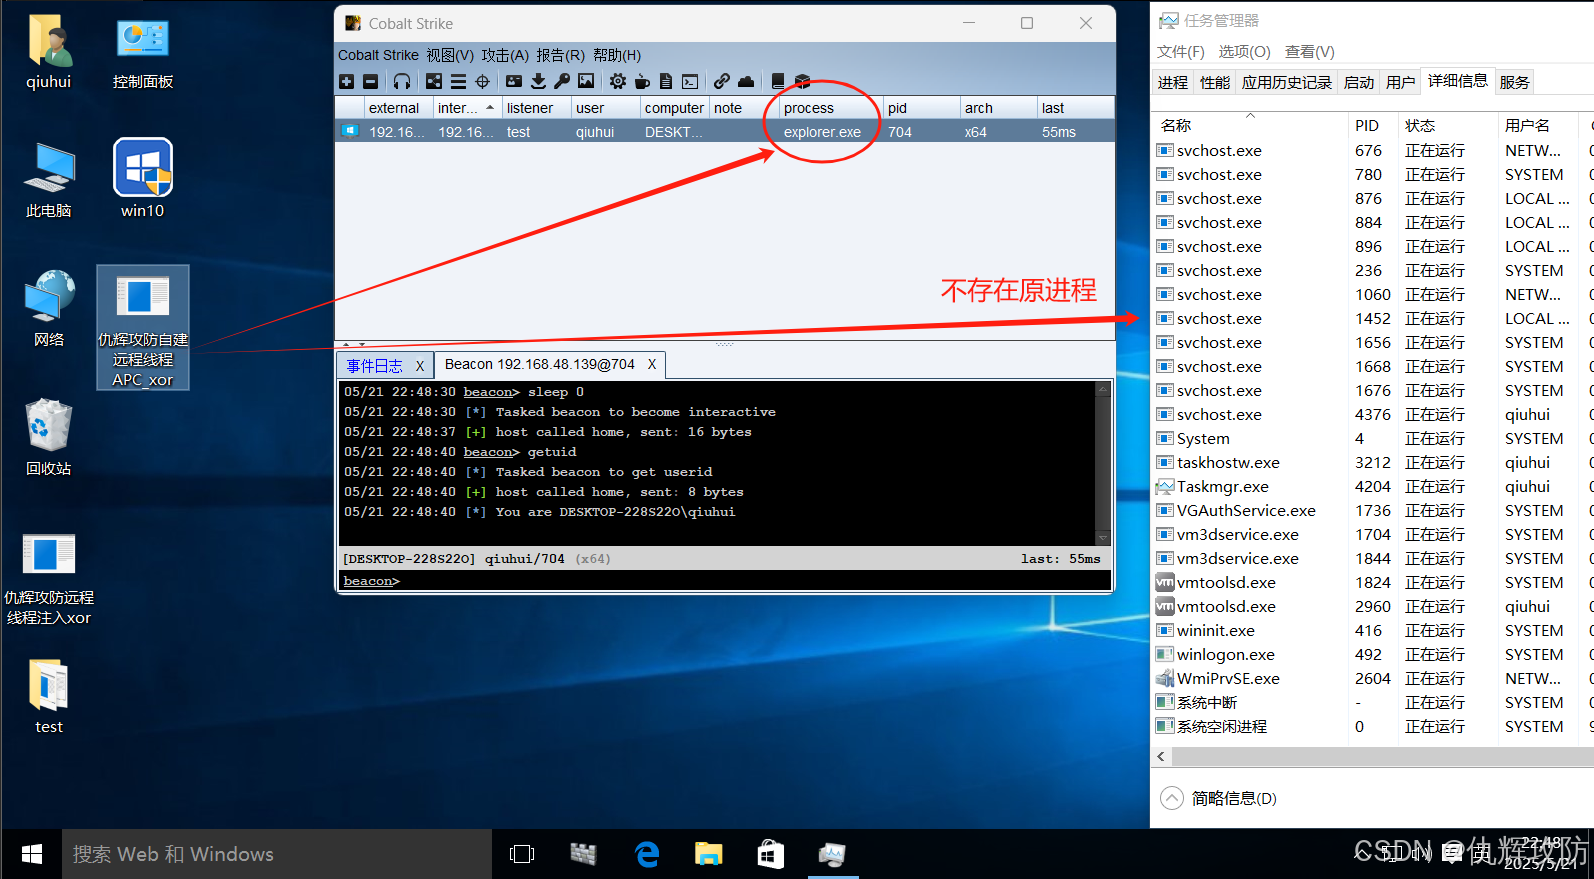This screenshot has width=1594, height=879.
Task: Open the 攻击(A) menu
Action: click(505, 55)
